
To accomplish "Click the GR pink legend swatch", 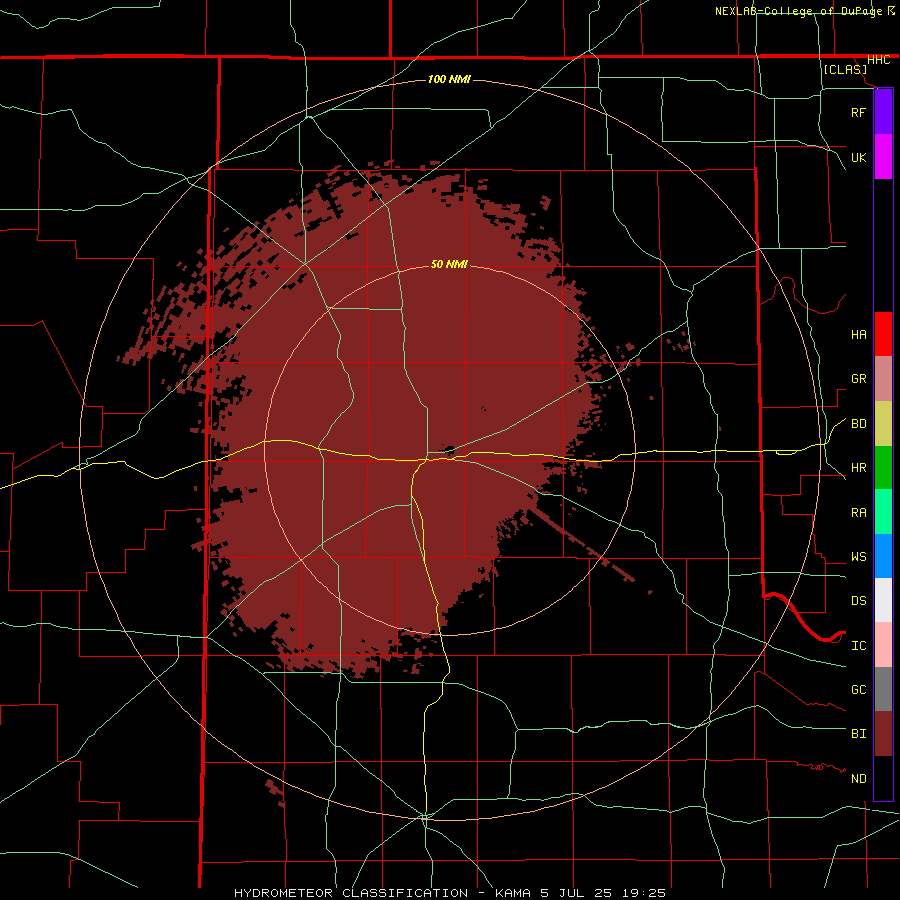I will tap(883, 379).
